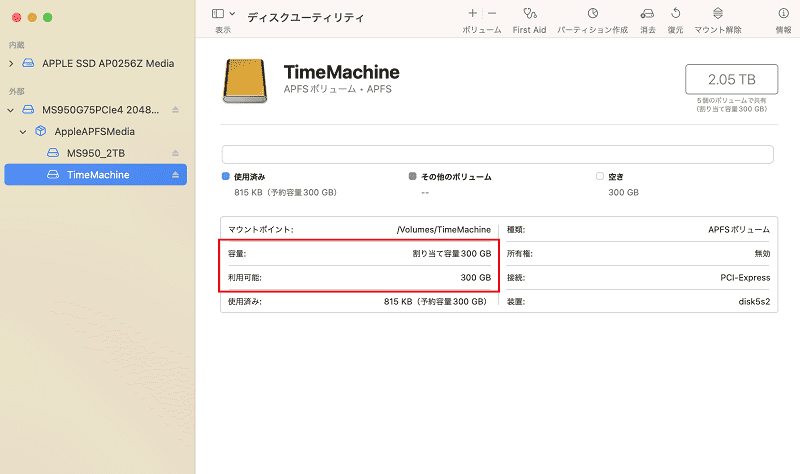
Task: Open the sidebar view toggle icon
Action: coord(218,14)
